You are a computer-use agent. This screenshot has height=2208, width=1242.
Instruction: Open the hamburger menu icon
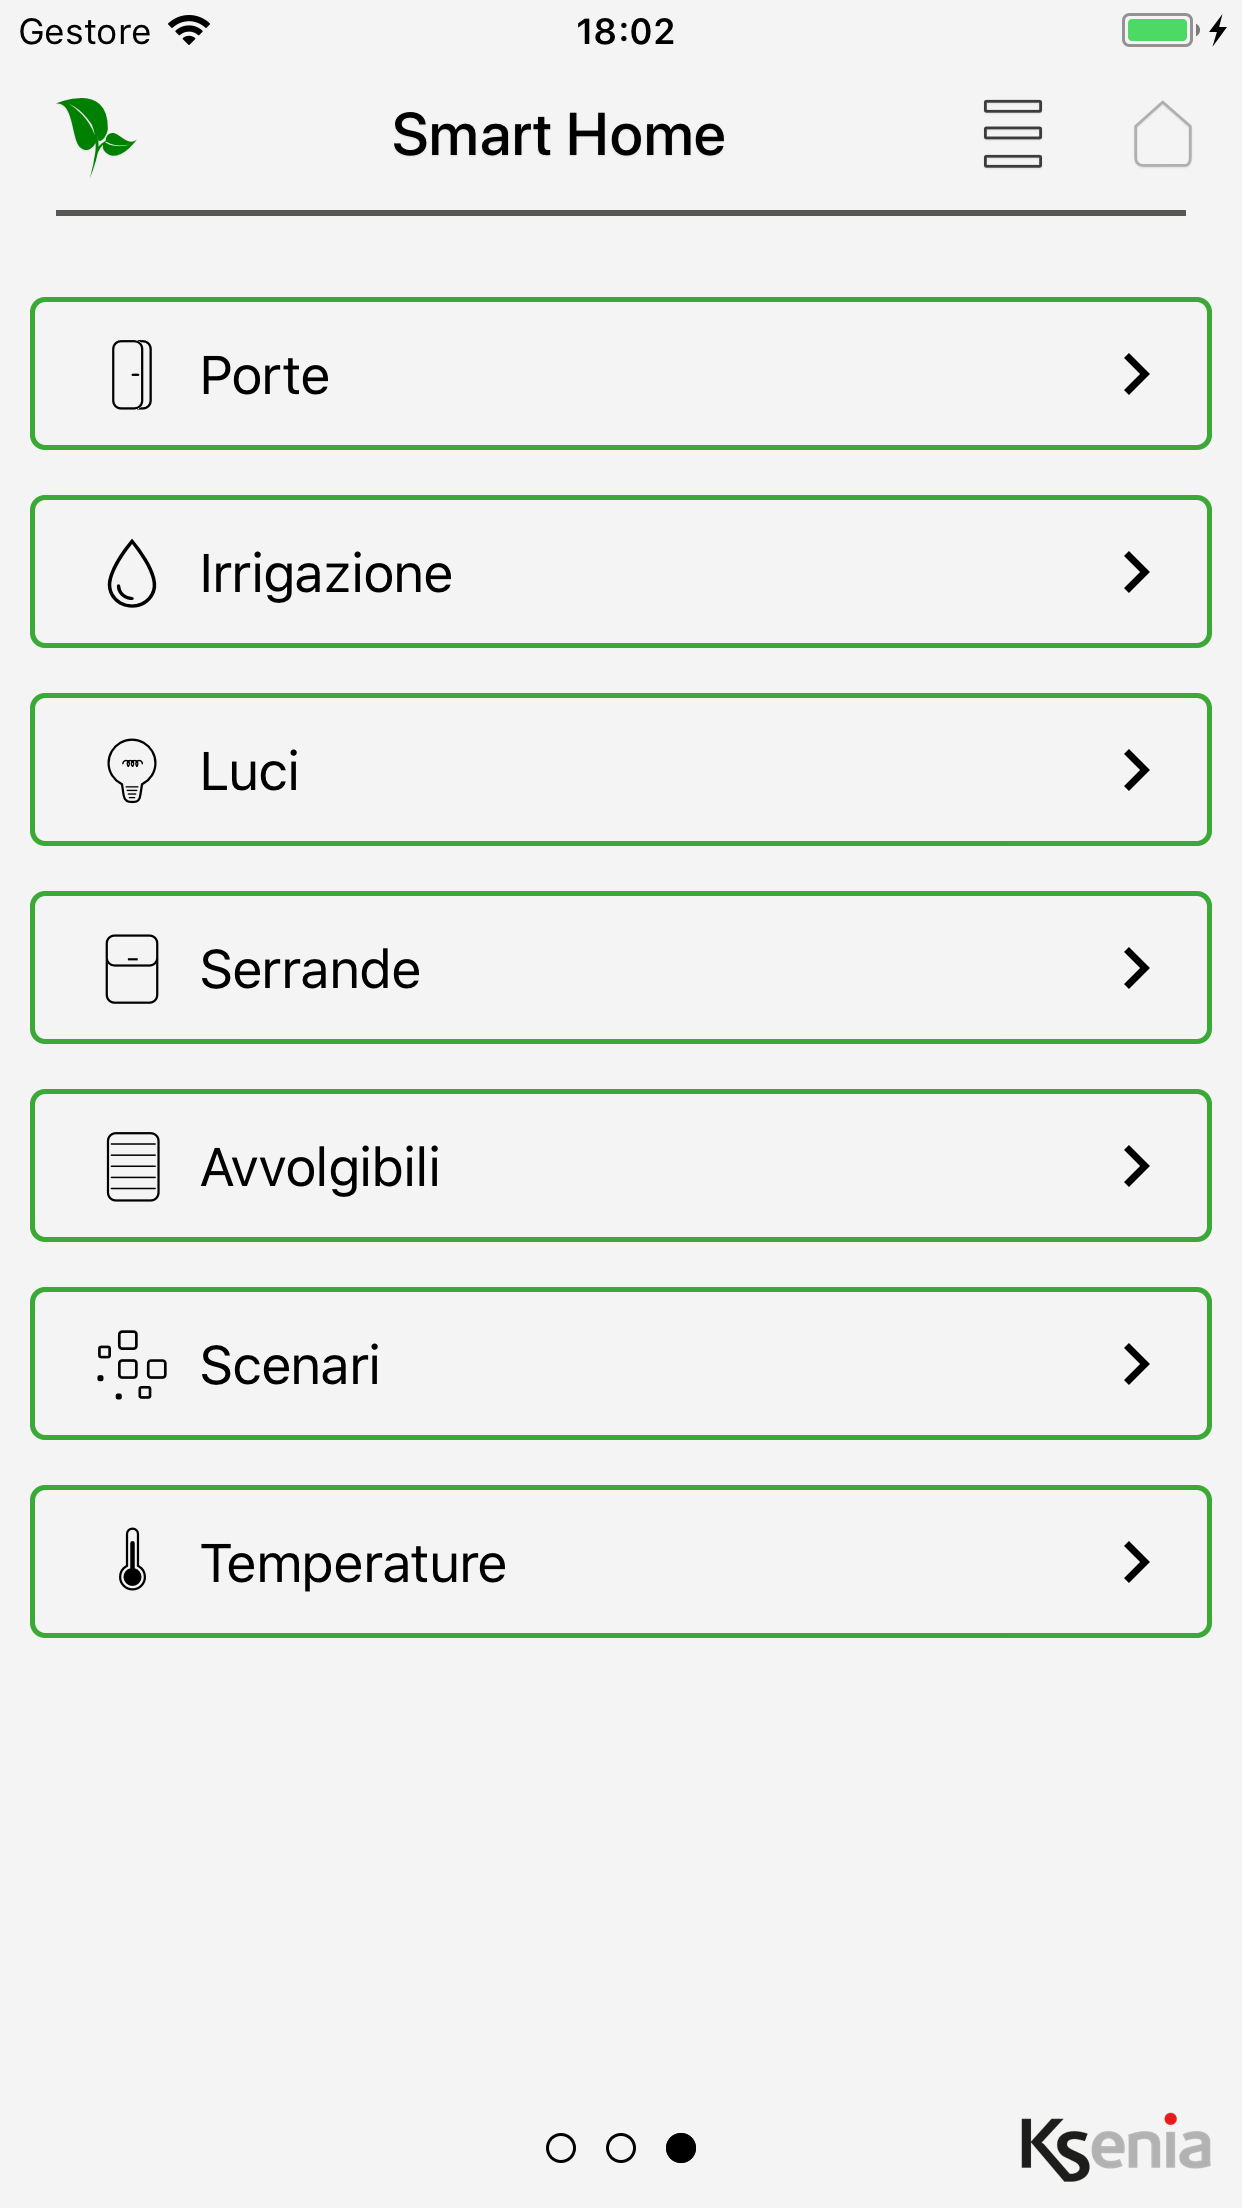click(1012, 134)
